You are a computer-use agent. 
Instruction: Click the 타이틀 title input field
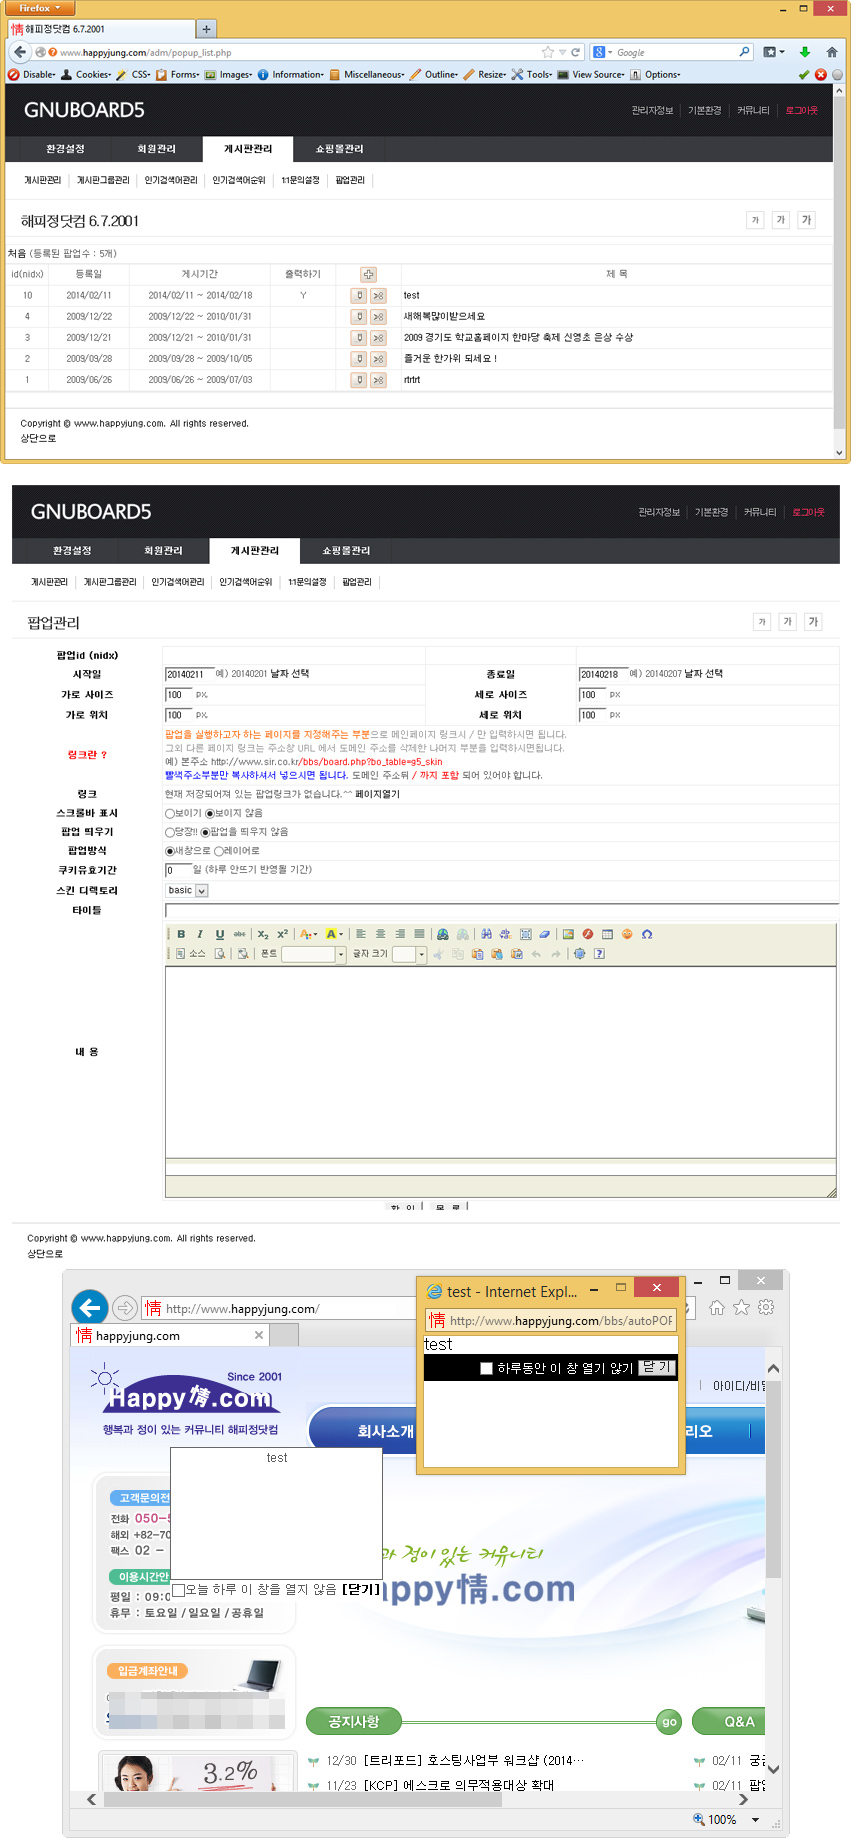click(x=500, y=911)
